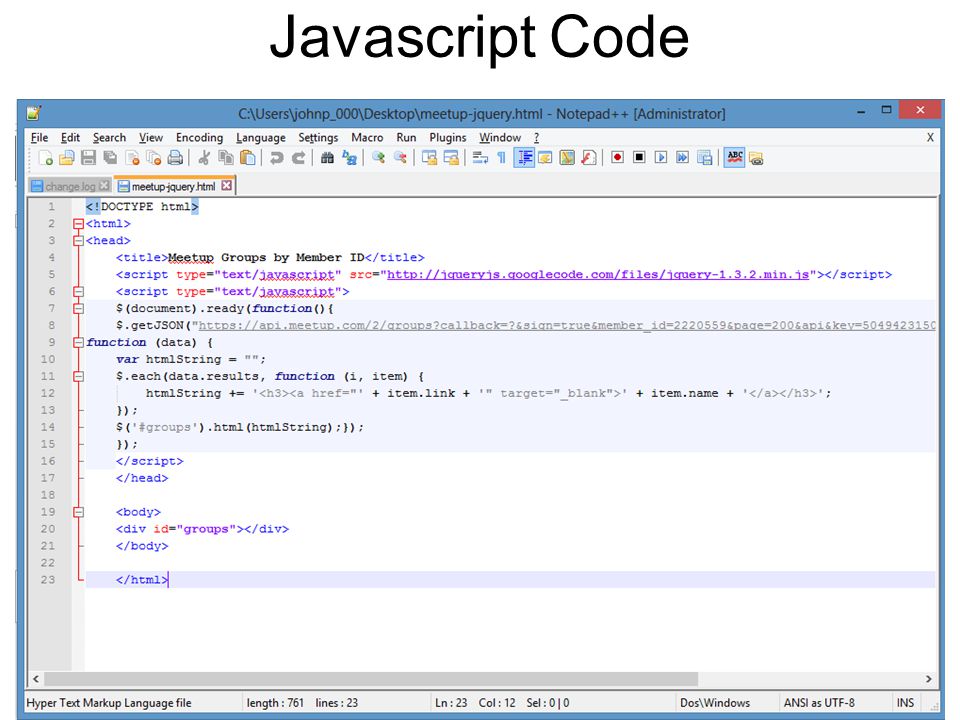
Task: Turn off ABC spell check toggle
Action: pos(735,158)
